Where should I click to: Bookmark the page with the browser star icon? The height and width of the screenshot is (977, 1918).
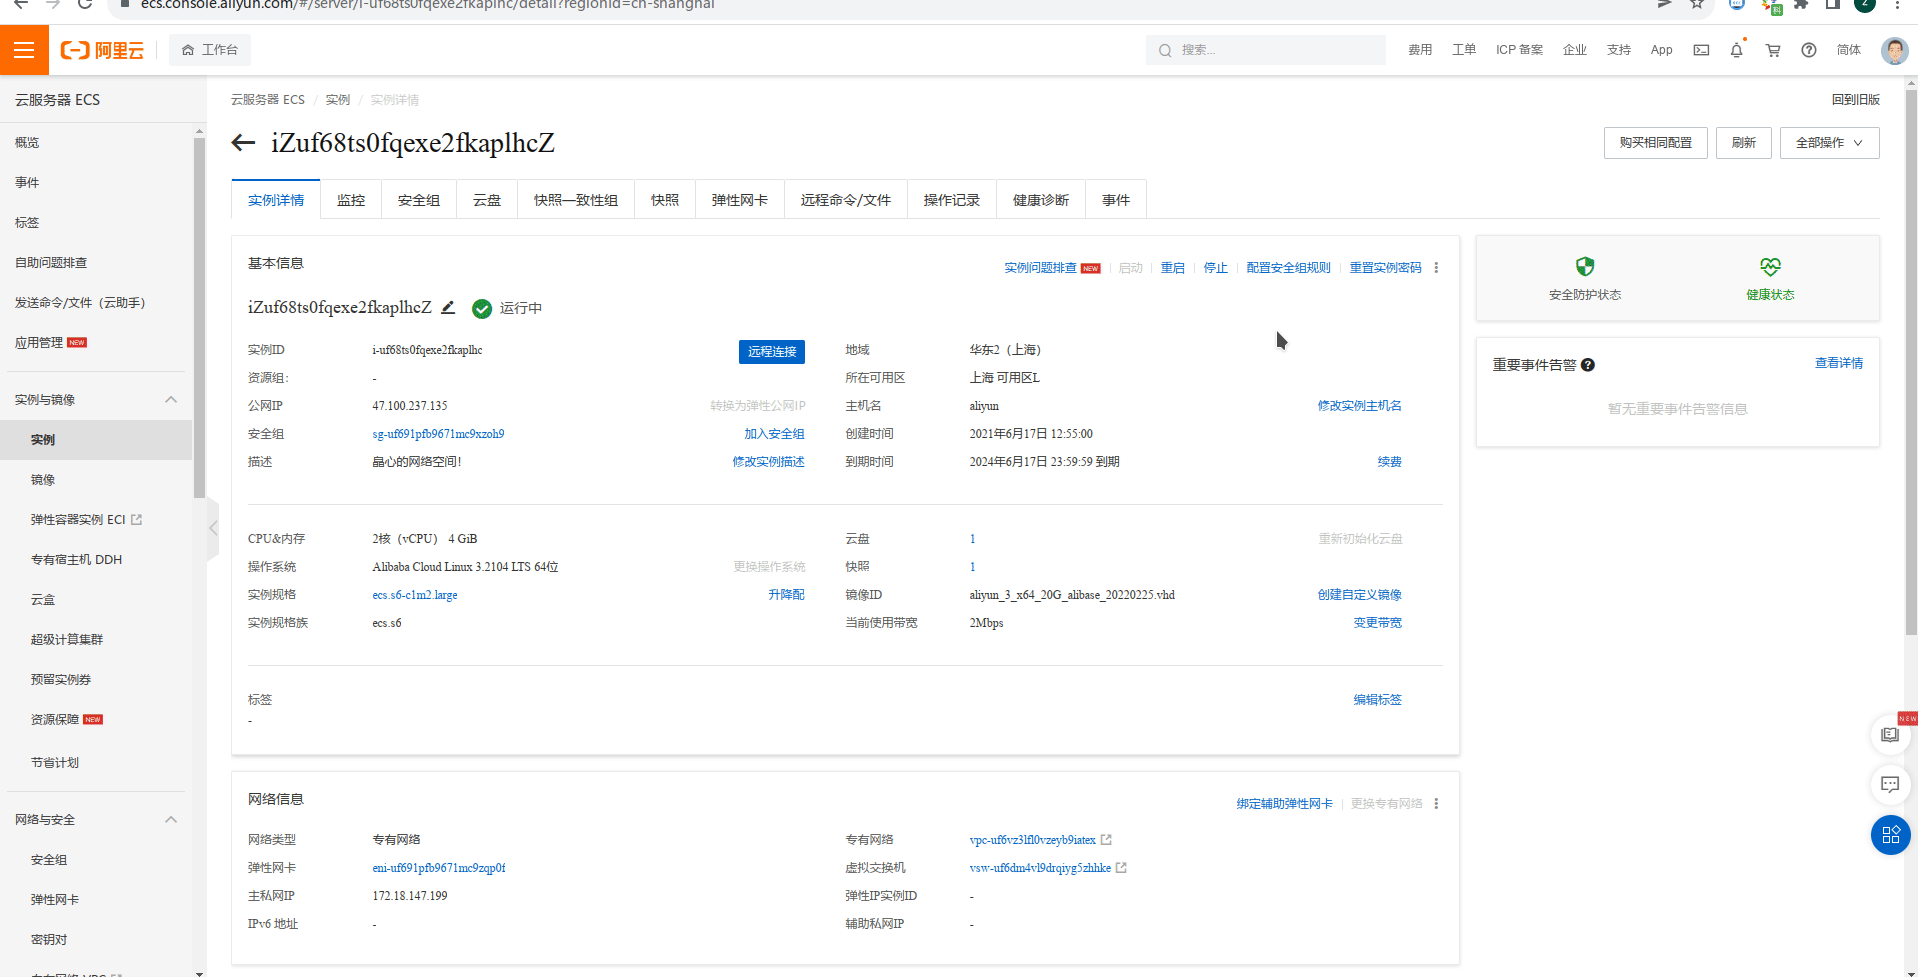point(1697,4)
